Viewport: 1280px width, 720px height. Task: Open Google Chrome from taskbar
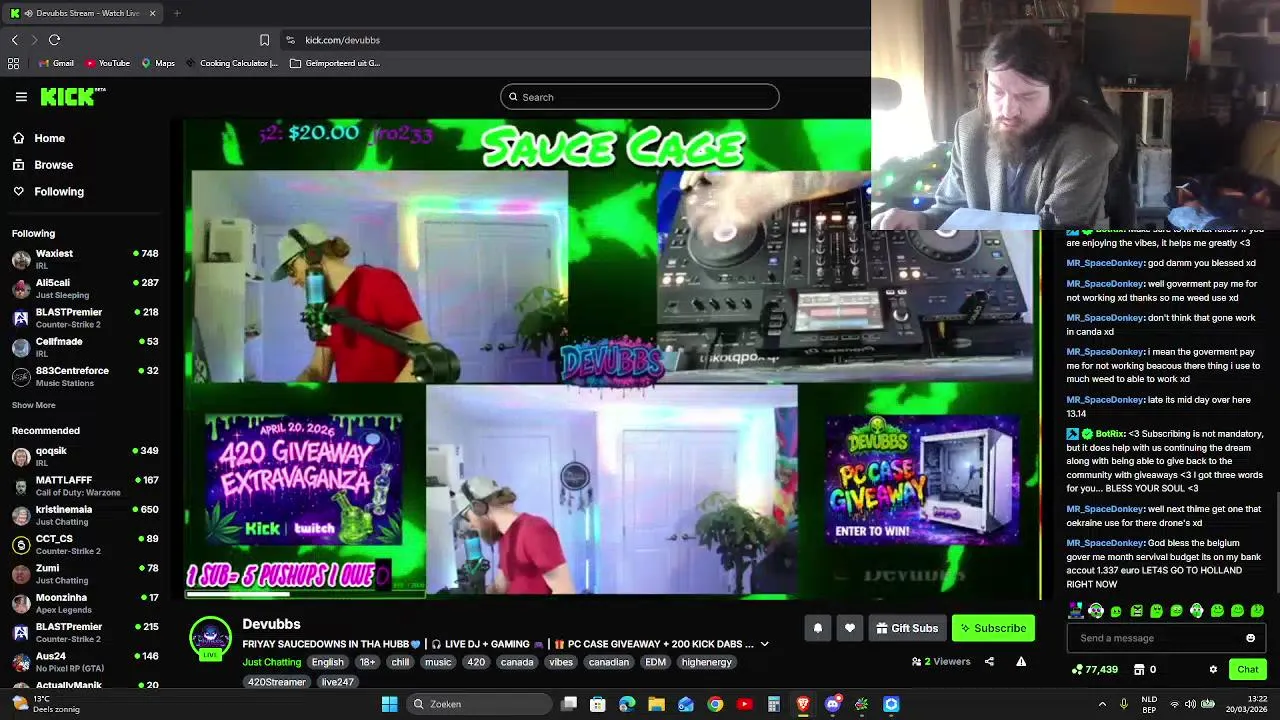click(715, 704)
